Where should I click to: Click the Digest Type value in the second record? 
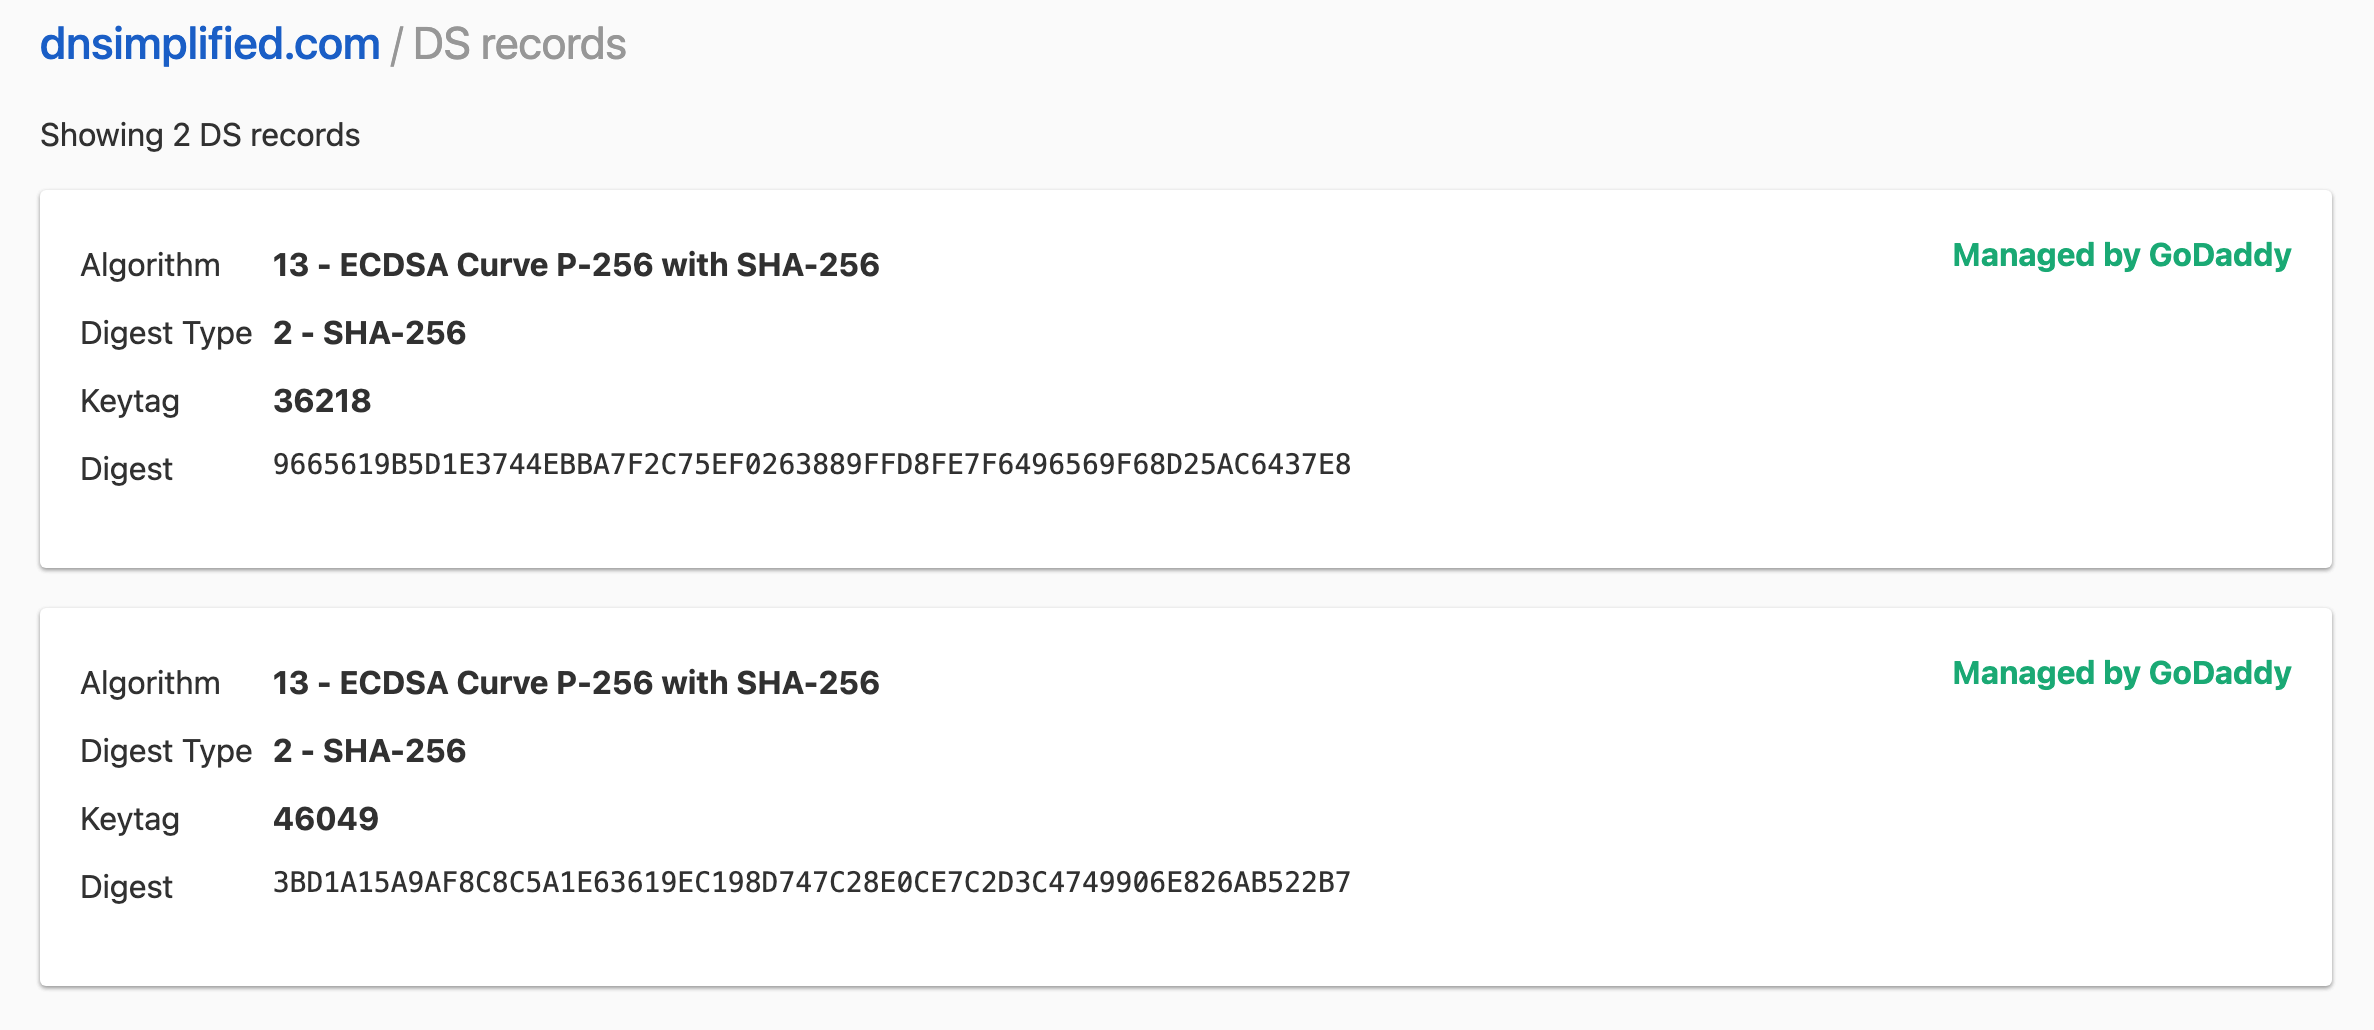click(x=370, y=750)
